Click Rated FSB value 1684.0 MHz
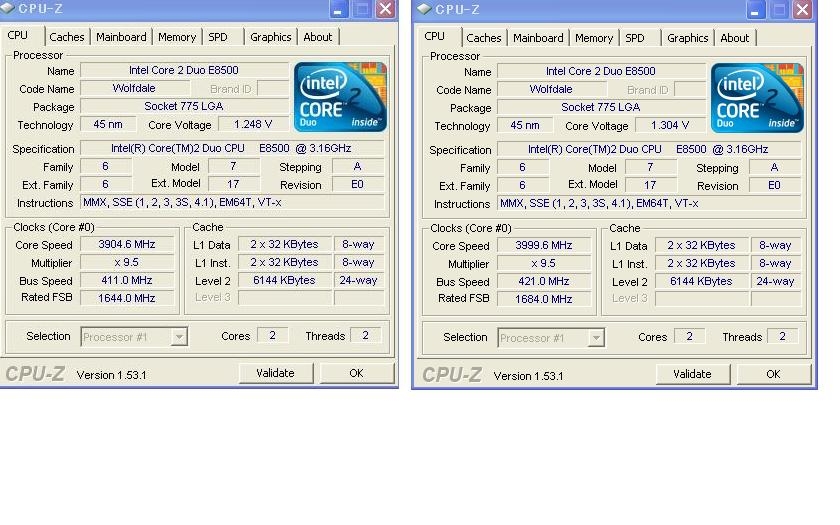Image resolution: width=840 pixels, height=525 pixels. [544, 299]
